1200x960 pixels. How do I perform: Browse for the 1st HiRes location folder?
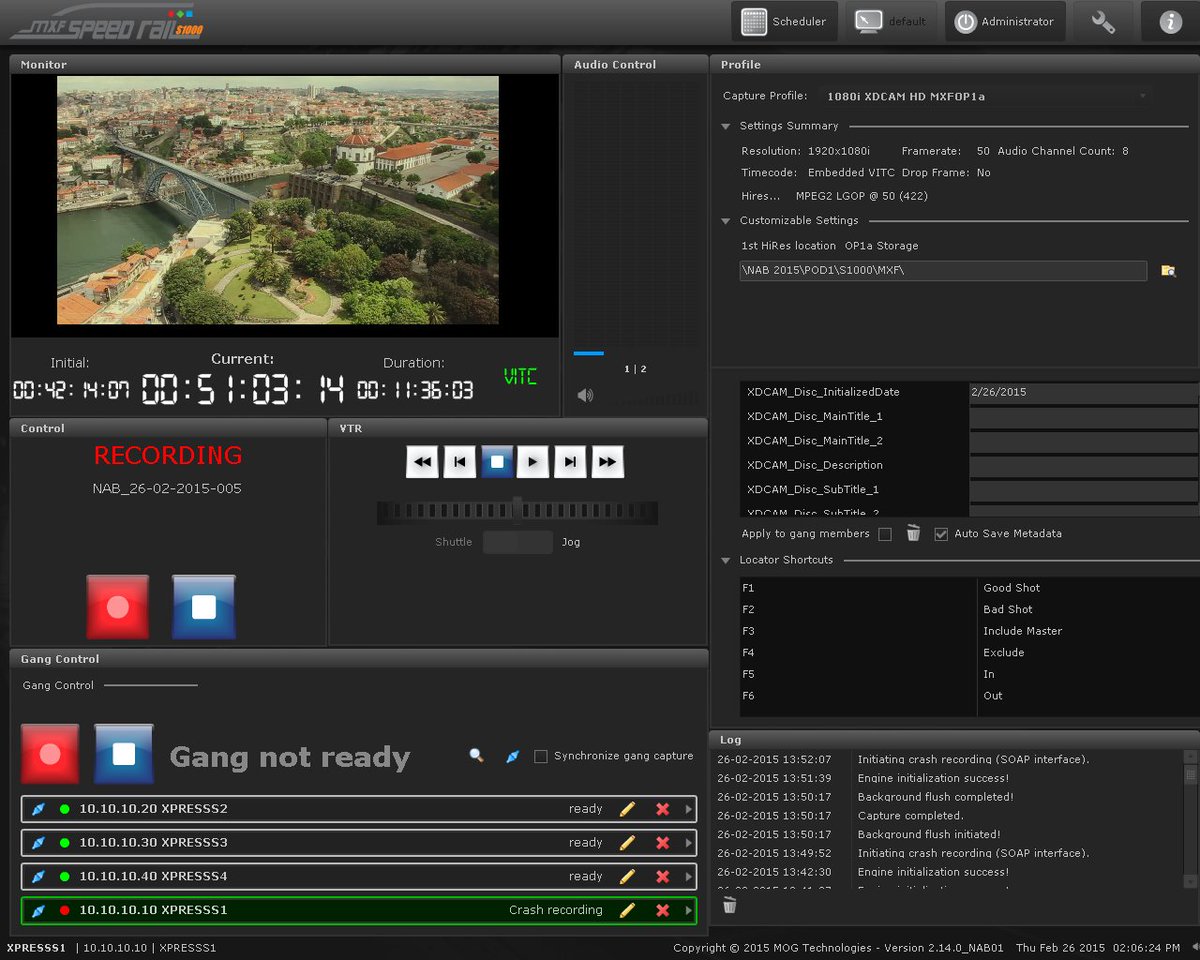point(1167,271)
